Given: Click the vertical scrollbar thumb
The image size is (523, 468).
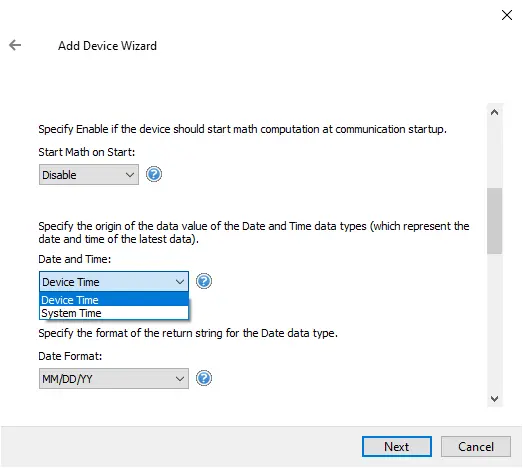Looking at the screenshot, I should coord(494,221).
